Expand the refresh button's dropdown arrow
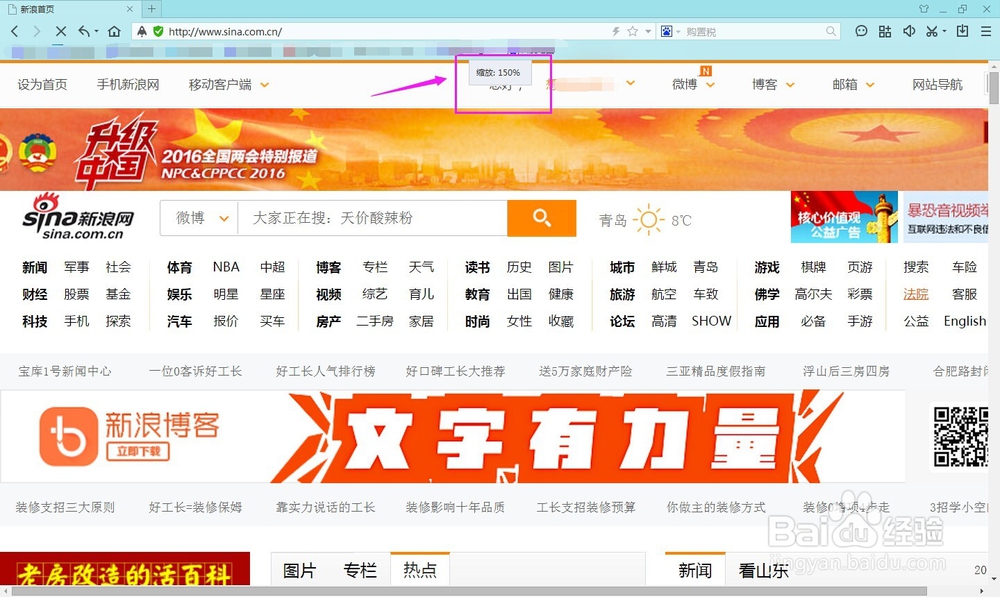The image size is (1000, 597). tap(96, 31)
